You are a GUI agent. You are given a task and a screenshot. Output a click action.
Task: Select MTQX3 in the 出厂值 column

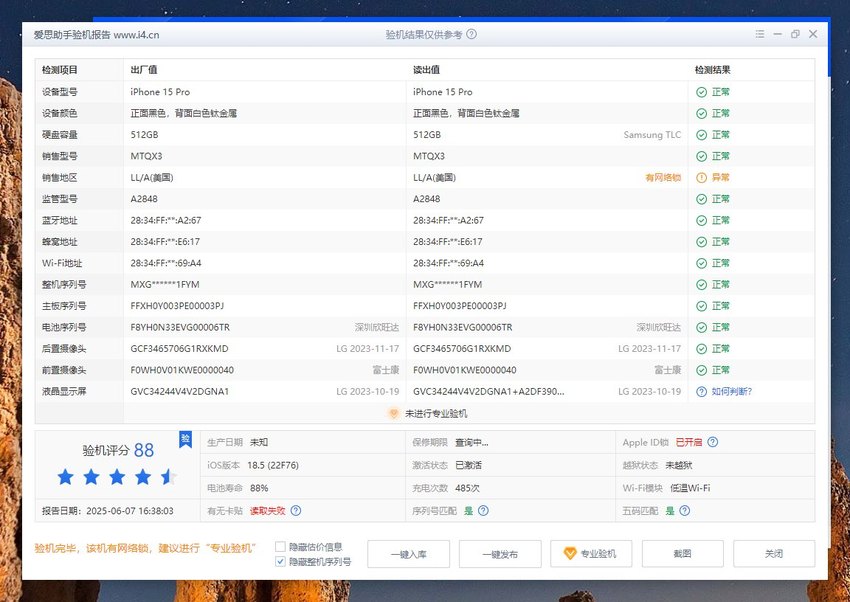tap(146, 156)
